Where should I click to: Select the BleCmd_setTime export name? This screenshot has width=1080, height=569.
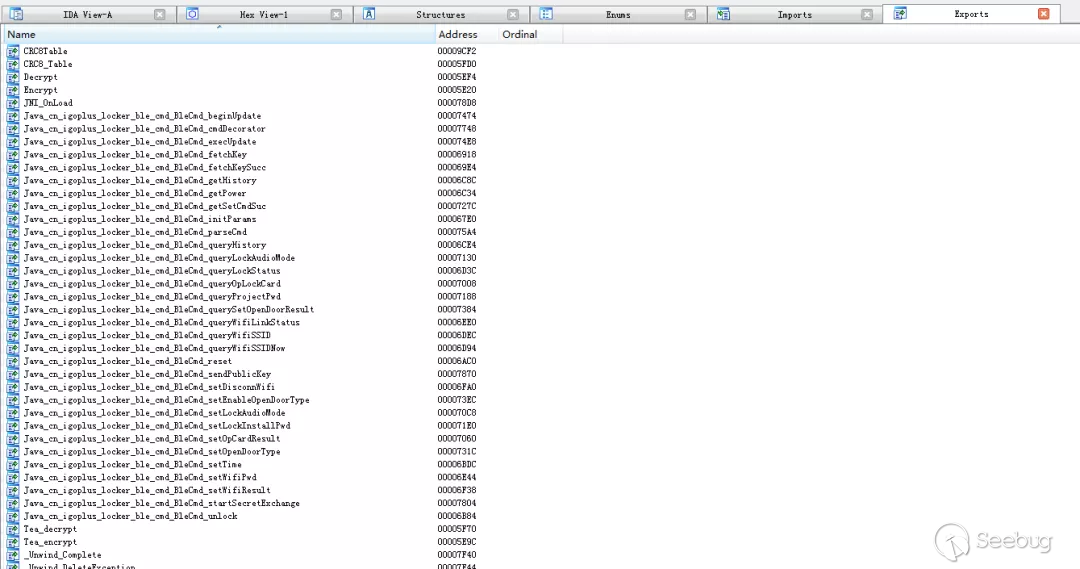pyautogui.click(x=133, y=464)
